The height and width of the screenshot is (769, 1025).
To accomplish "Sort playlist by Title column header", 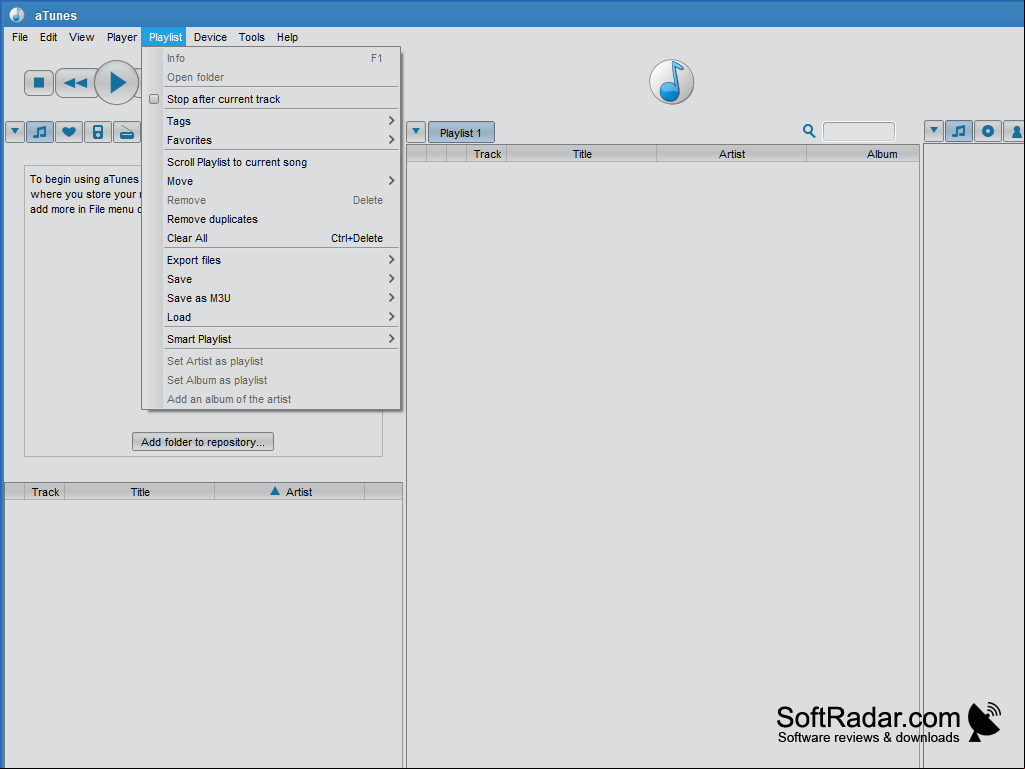I will pos(582,154).
